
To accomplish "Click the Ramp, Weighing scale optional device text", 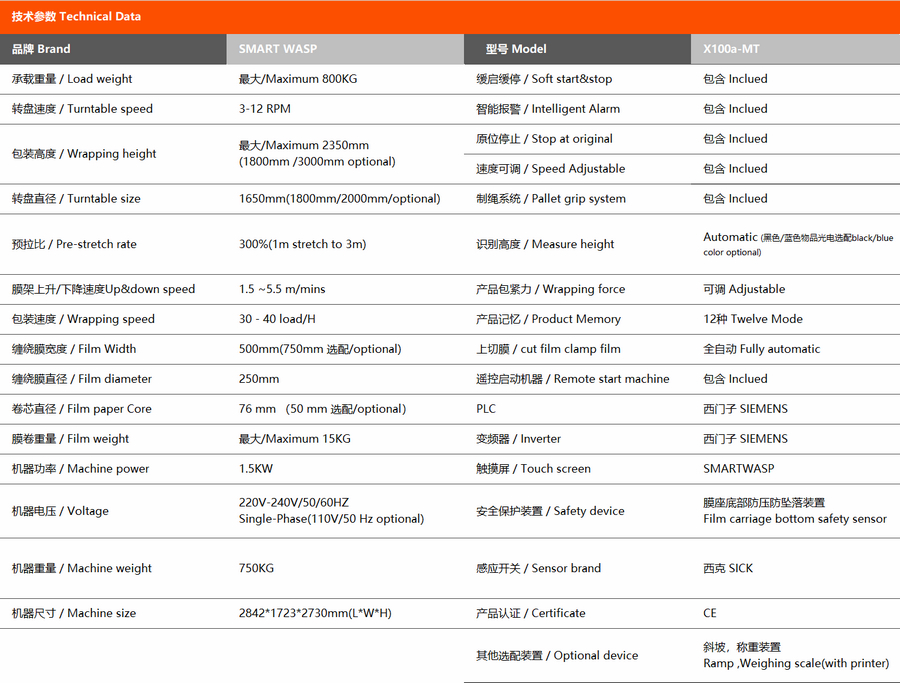I will click(795, 663).
